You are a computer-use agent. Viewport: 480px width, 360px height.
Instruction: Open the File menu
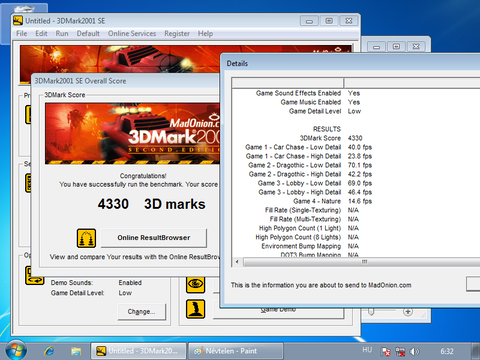point(22,34)
